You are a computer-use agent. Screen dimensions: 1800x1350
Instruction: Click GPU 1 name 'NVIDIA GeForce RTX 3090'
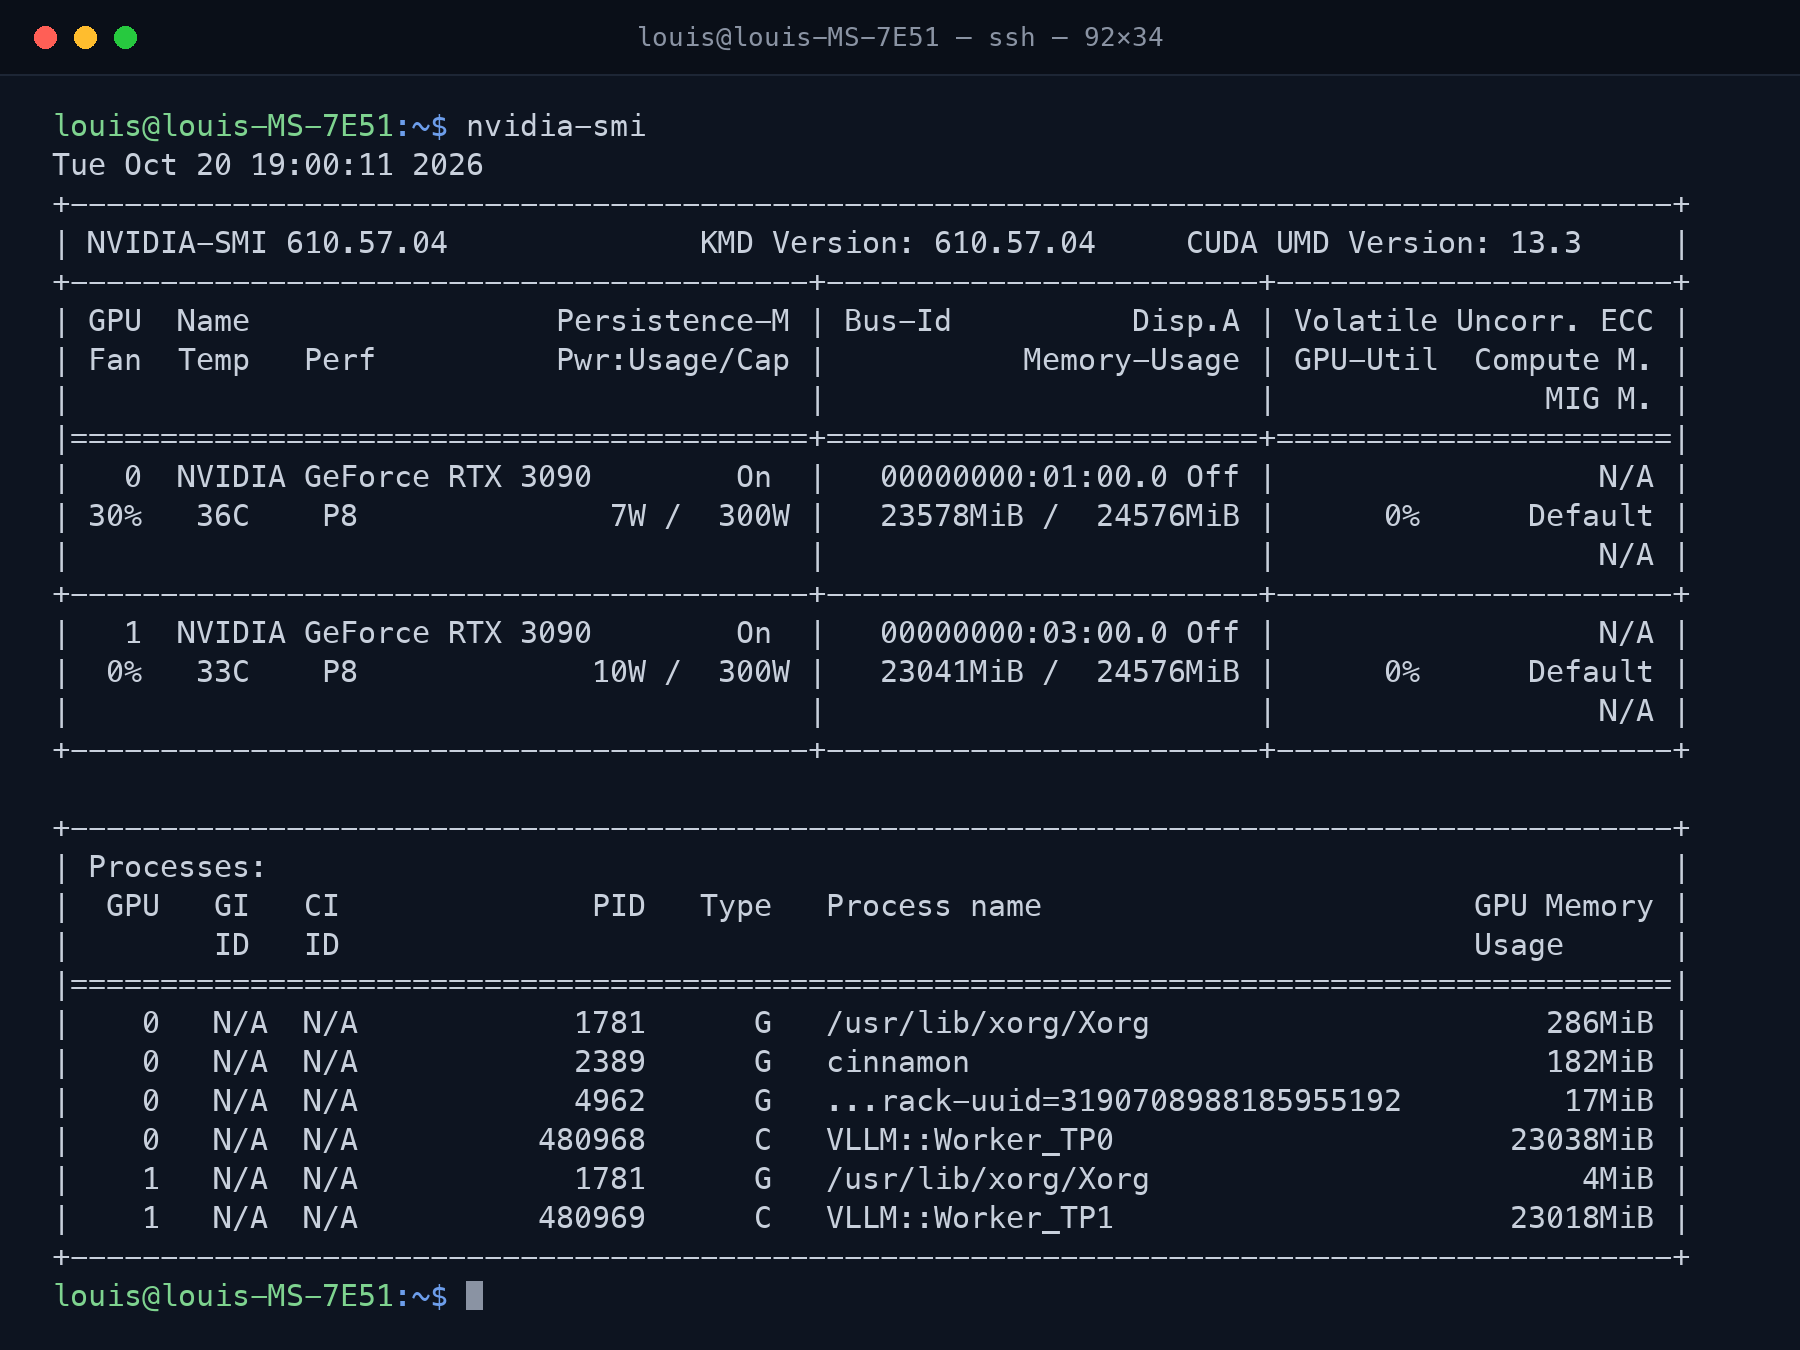pos(384,633)
